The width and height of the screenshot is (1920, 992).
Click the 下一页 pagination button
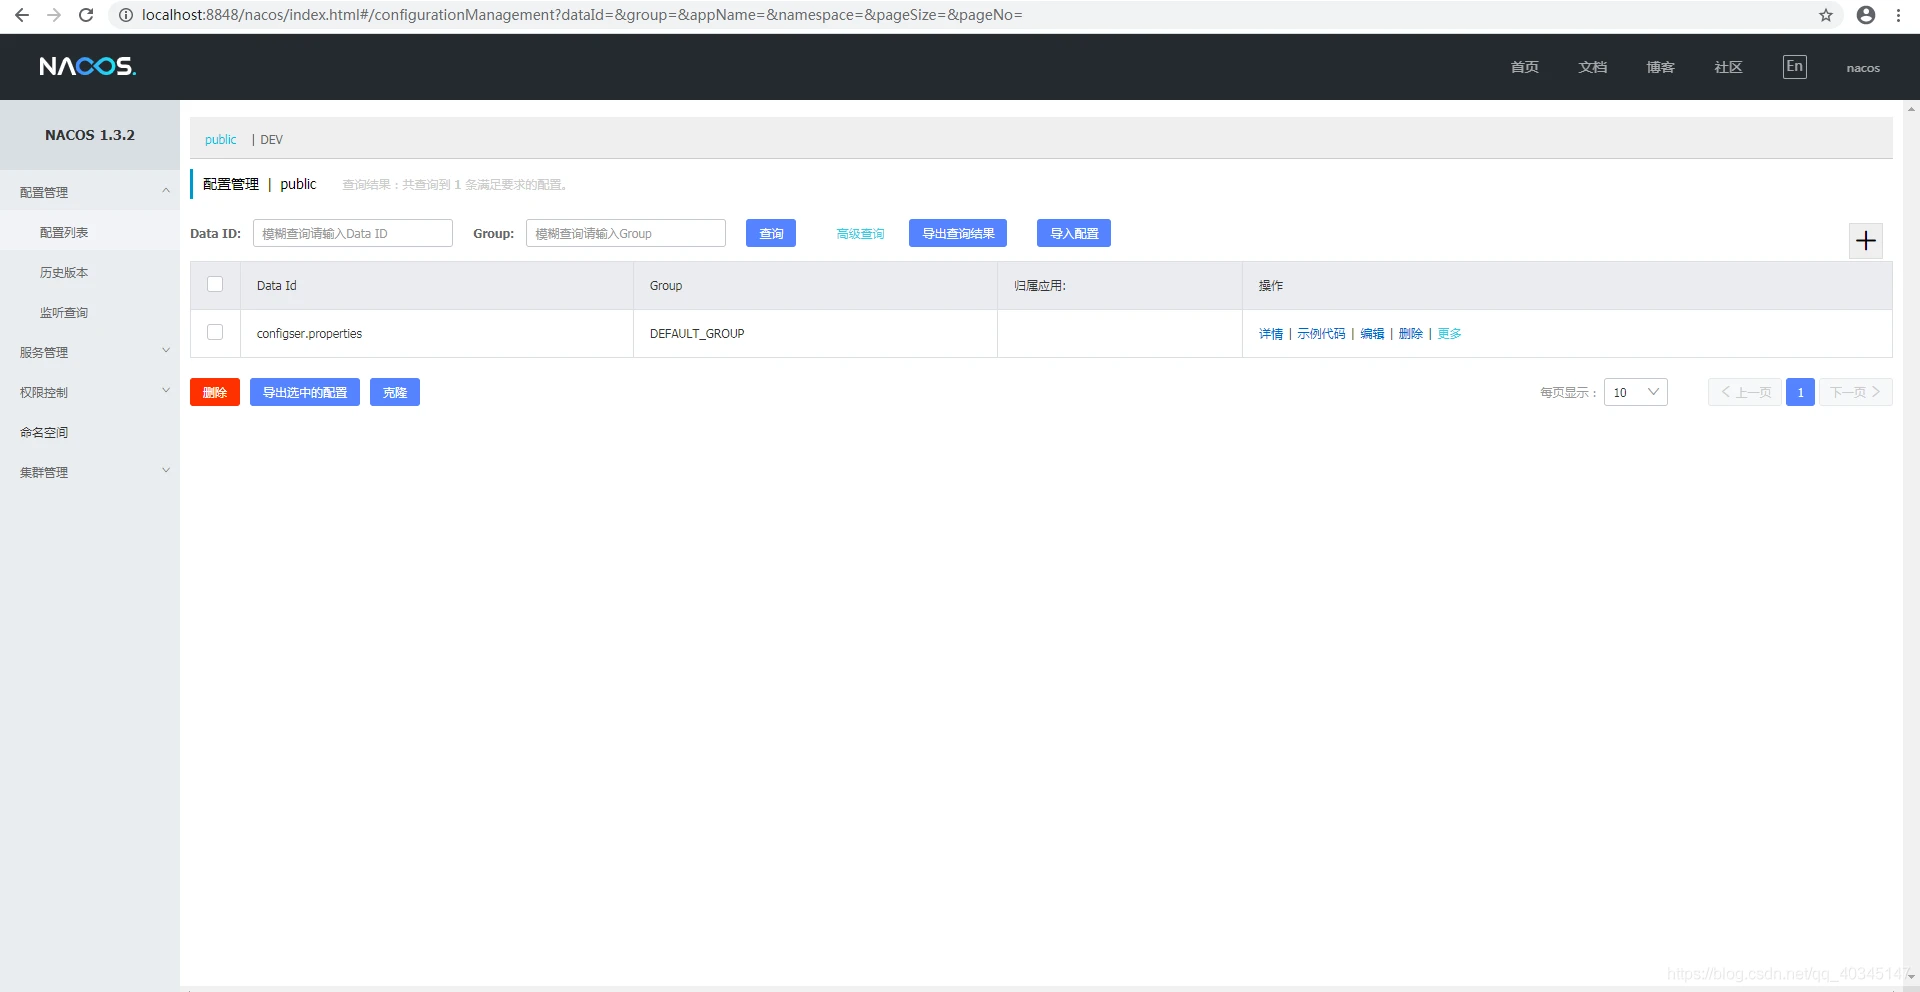1856,392
